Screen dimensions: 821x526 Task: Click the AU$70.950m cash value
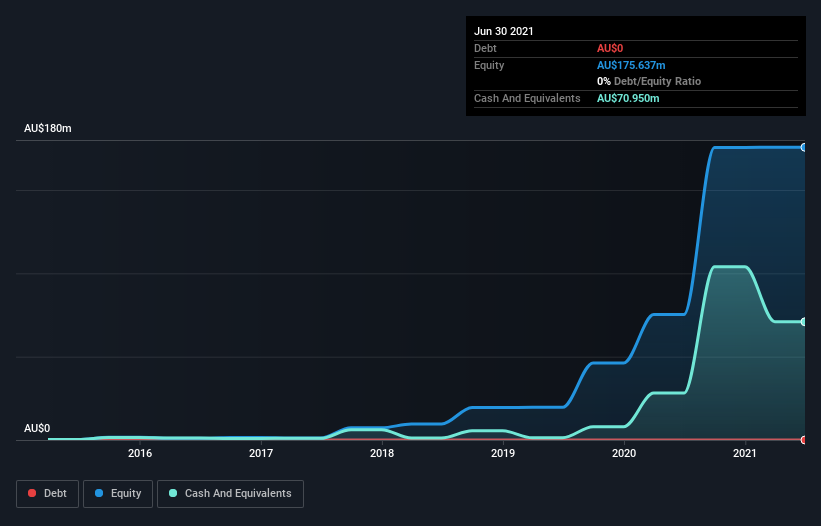(x=628, y=98)
